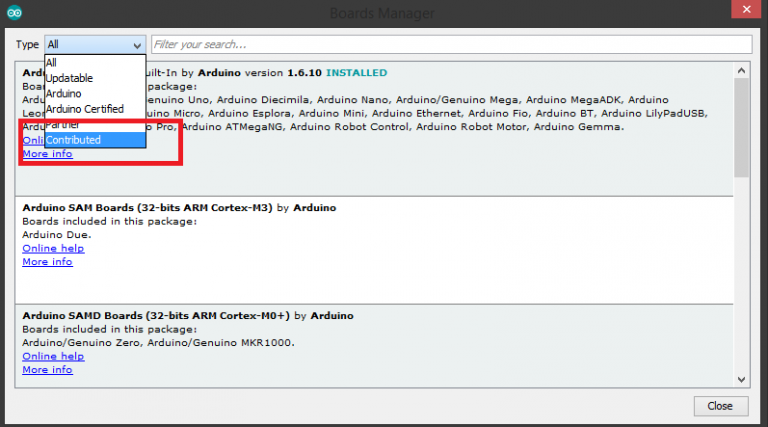Click the vertical scrollbar thumb
Viewport: 768px width, 427px height.
[x=741, y=125]
